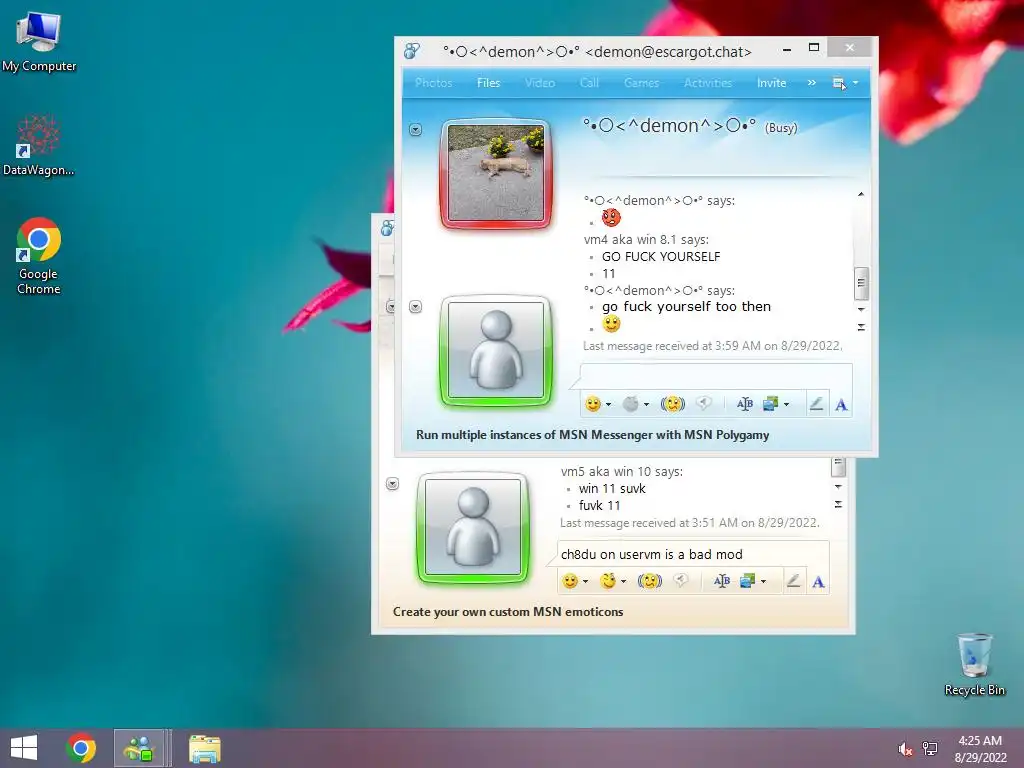Switch to text typing mode in the demon chat
The width and height of the screenshot is (1024, 768).
(x=841, y=405)
